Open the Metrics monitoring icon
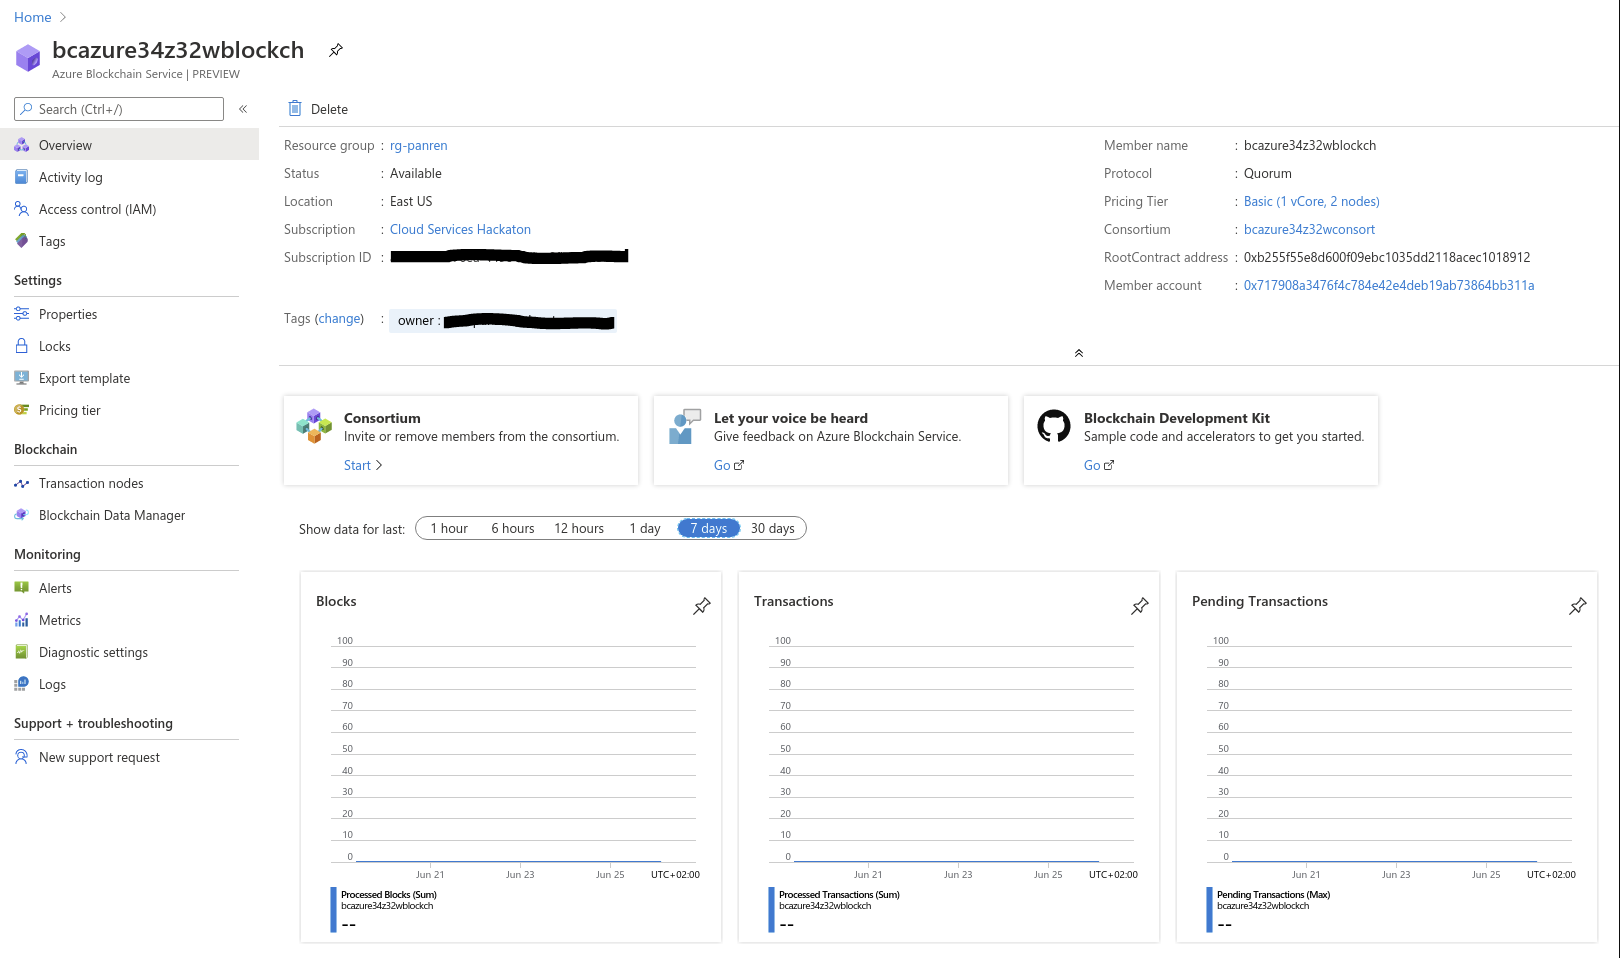Viewport: 1620px width, 958px height. (x=22, y=620)
